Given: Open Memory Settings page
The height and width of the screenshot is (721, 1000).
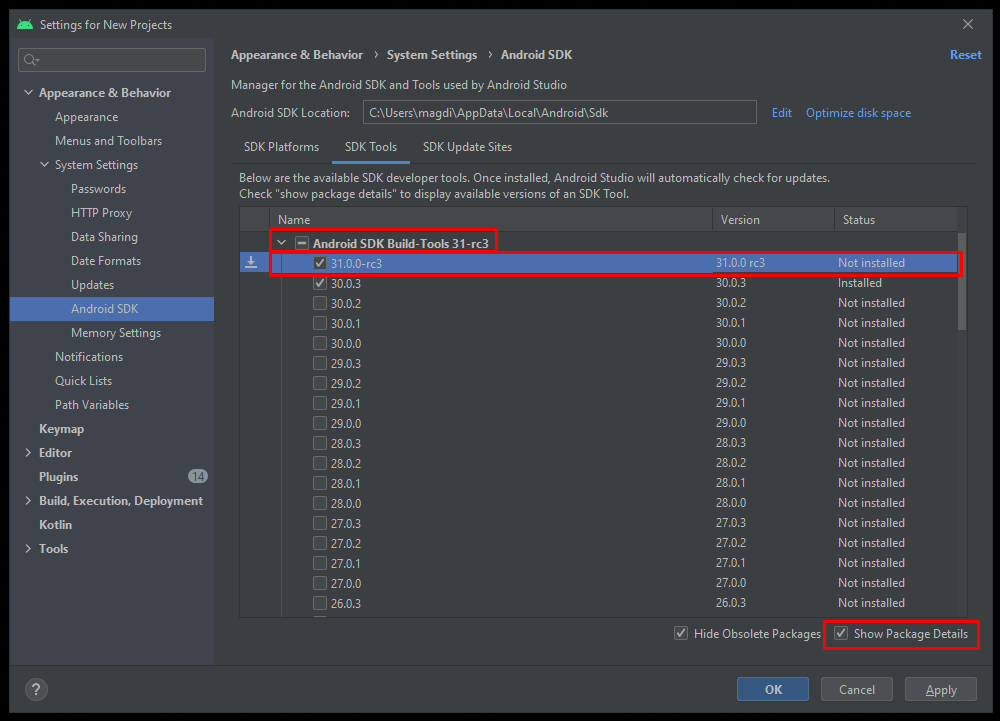Looking at the screenshot, I should point(115,333).
